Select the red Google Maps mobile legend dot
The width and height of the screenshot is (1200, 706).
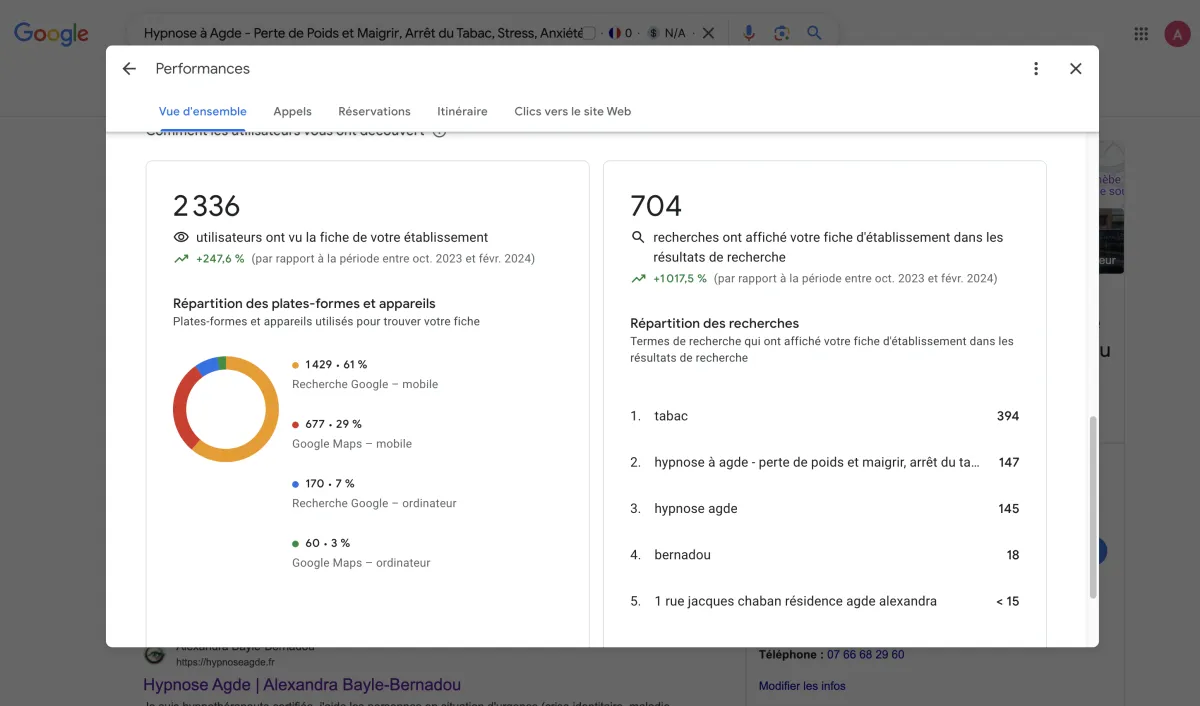[296, 425]
